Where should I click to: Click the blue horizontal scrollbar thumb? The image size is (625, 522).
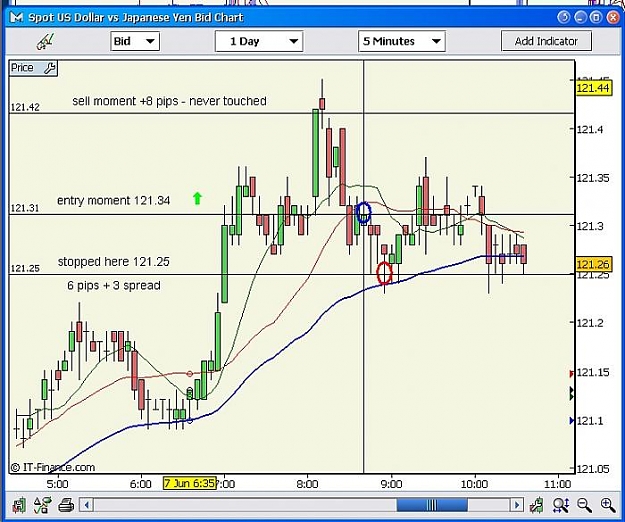(432, 505)
